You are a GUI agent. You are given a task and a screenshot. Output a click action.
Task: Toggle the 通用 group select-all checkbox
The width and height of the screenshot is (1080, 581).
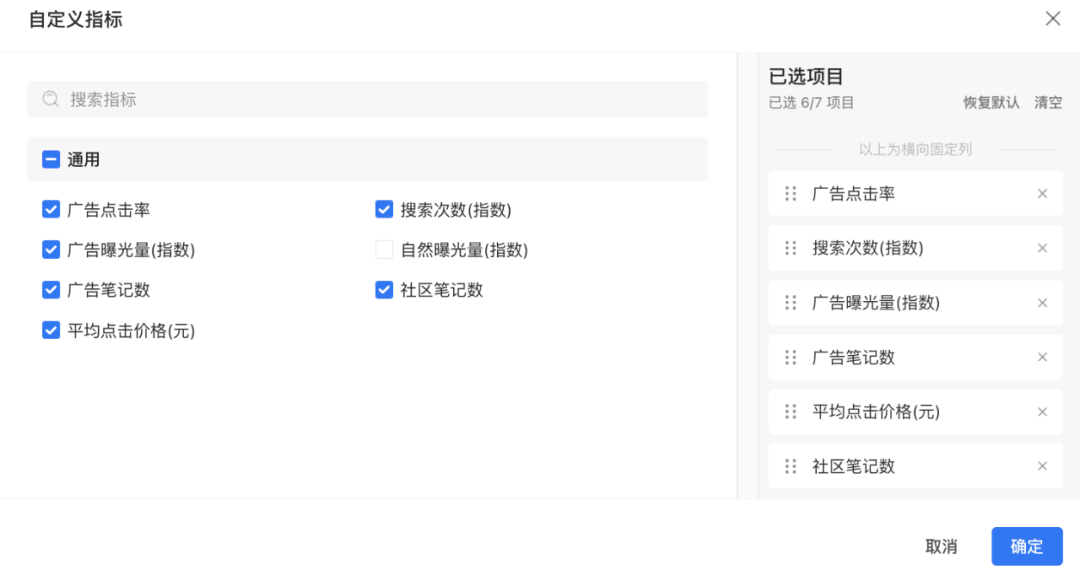(x=51, y=160)
